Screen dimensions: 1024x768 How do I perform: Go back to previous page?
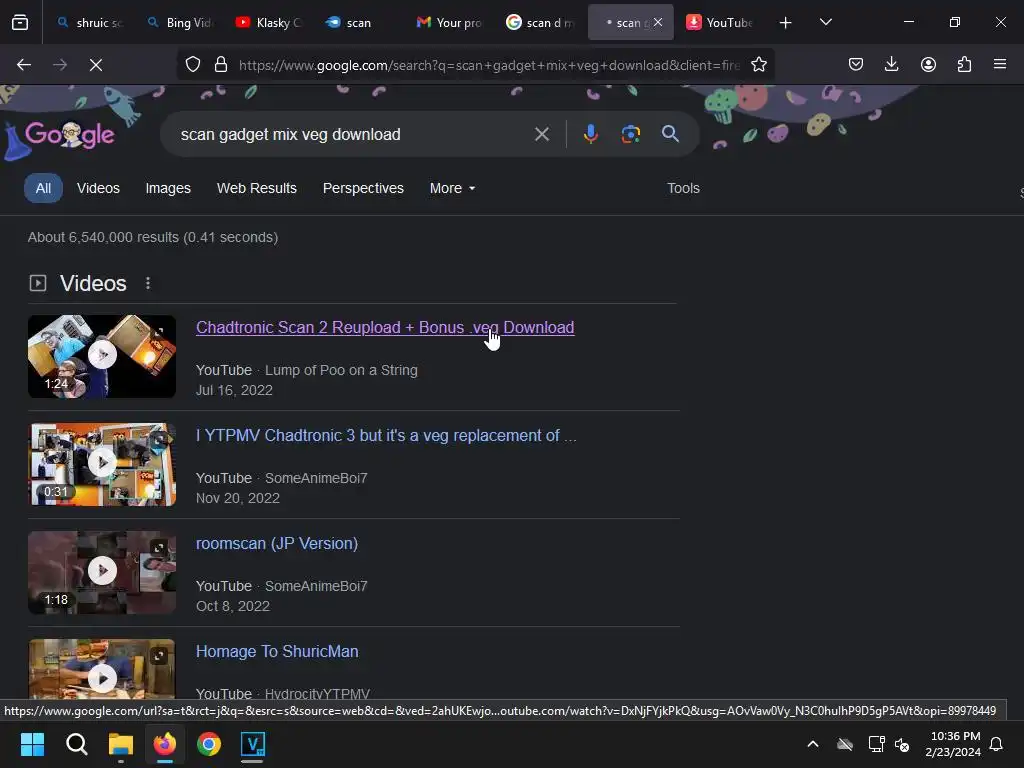(x=24, y=65)
